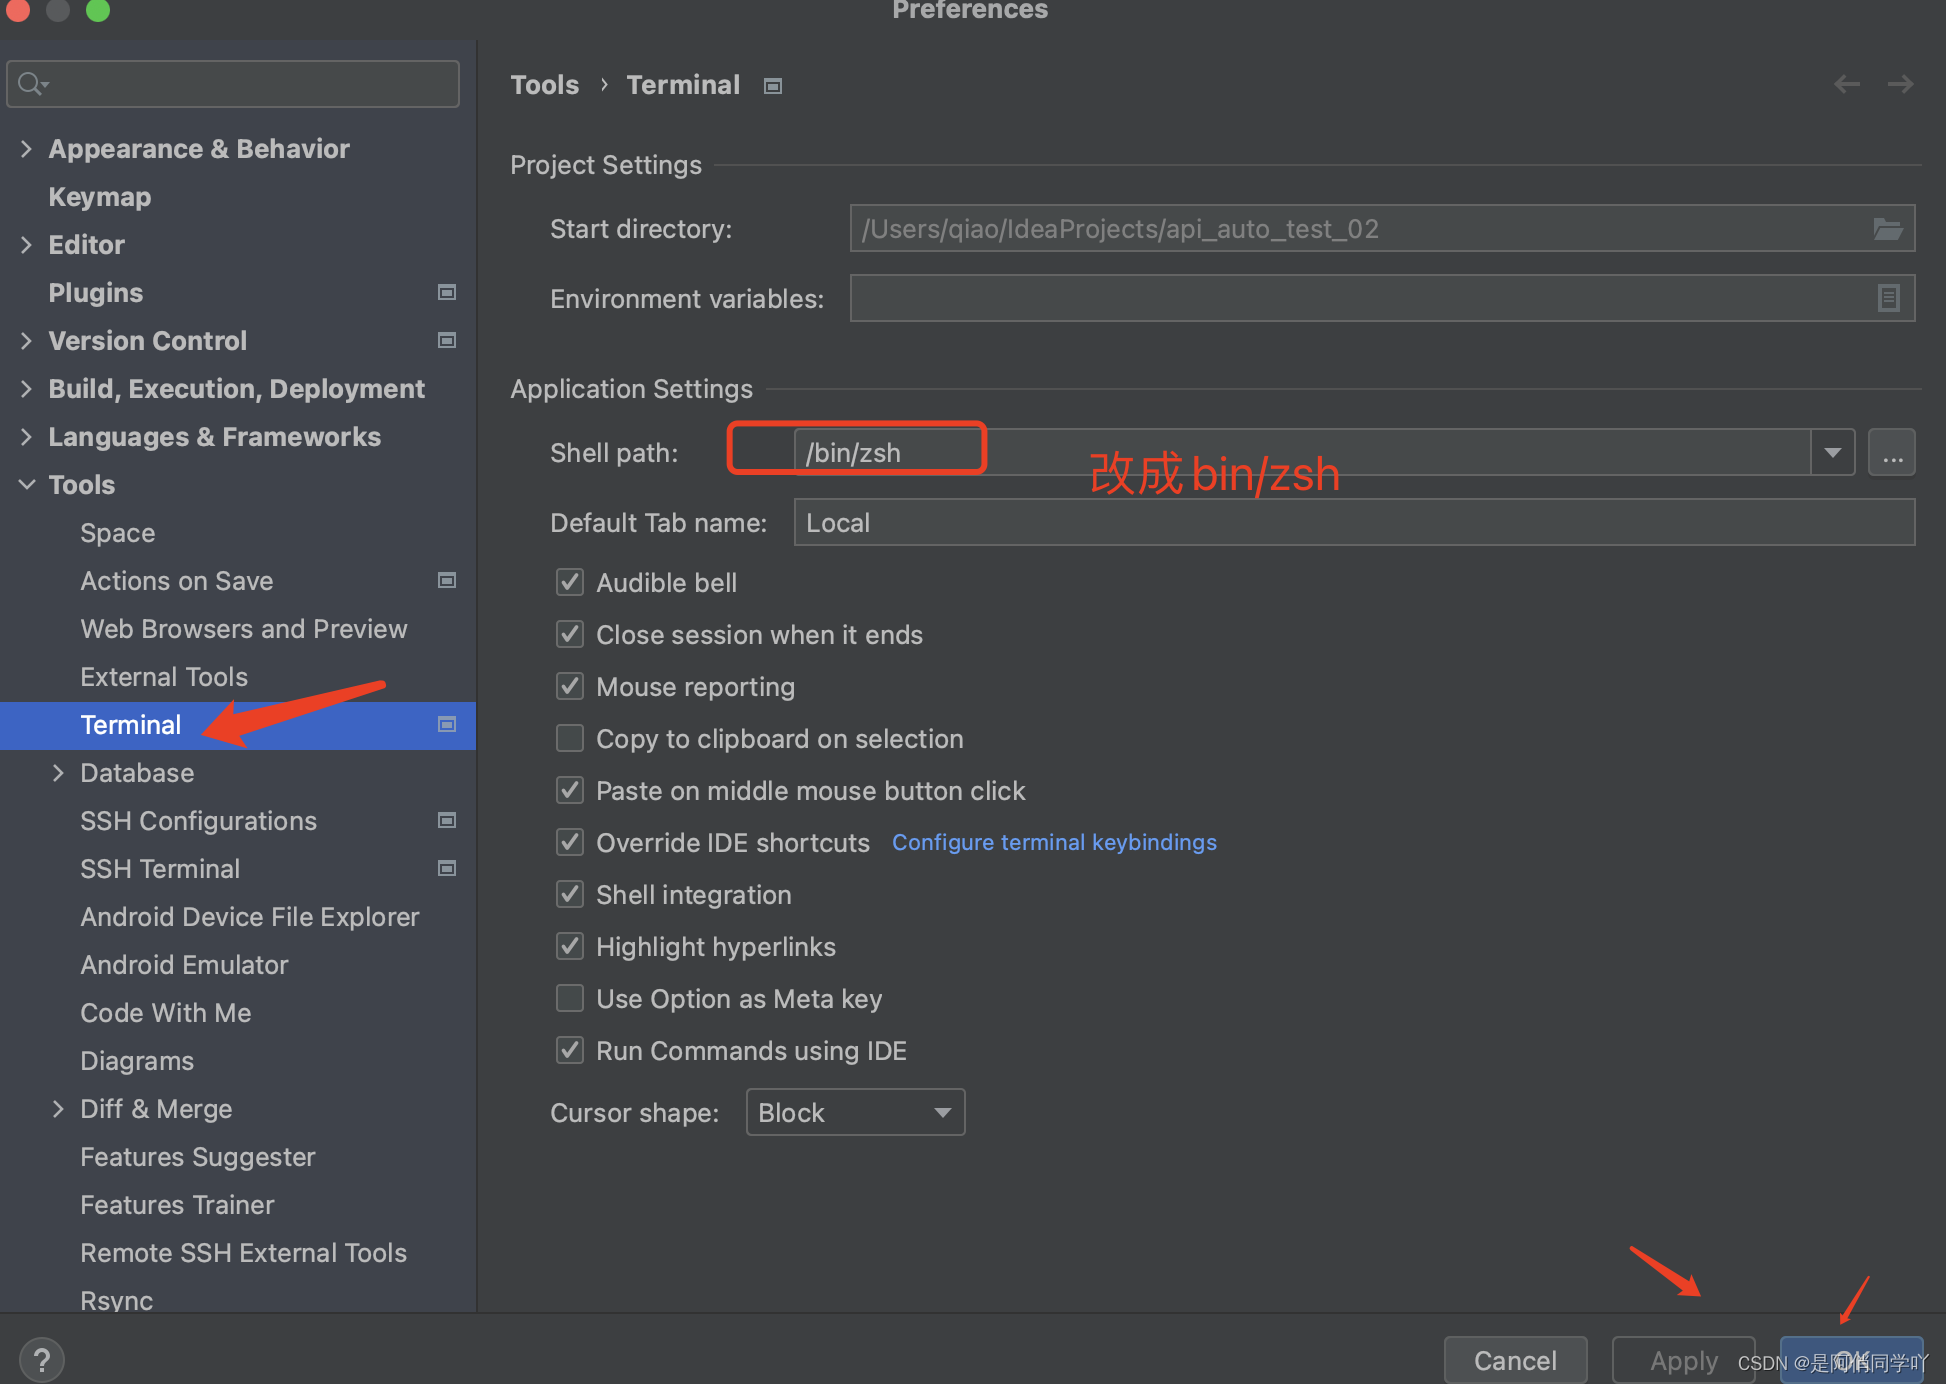
Task: Disable the Audible bell checkbox
Action: [x=570, y=582]
